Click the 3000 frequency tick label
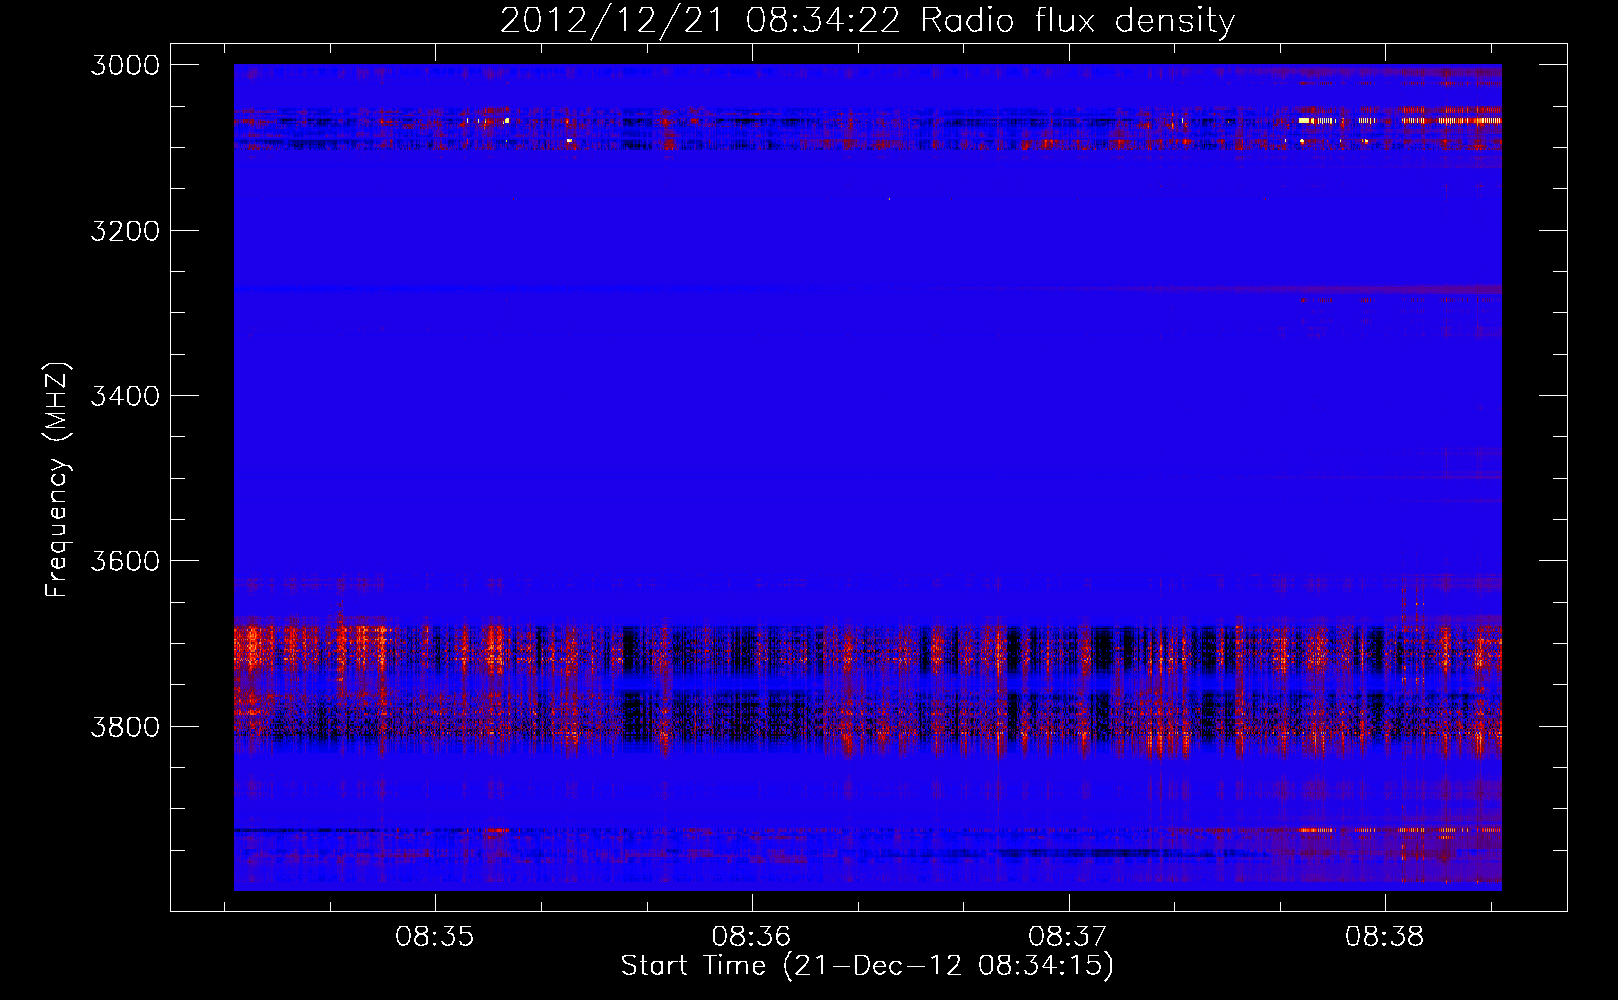 [125, 65]
